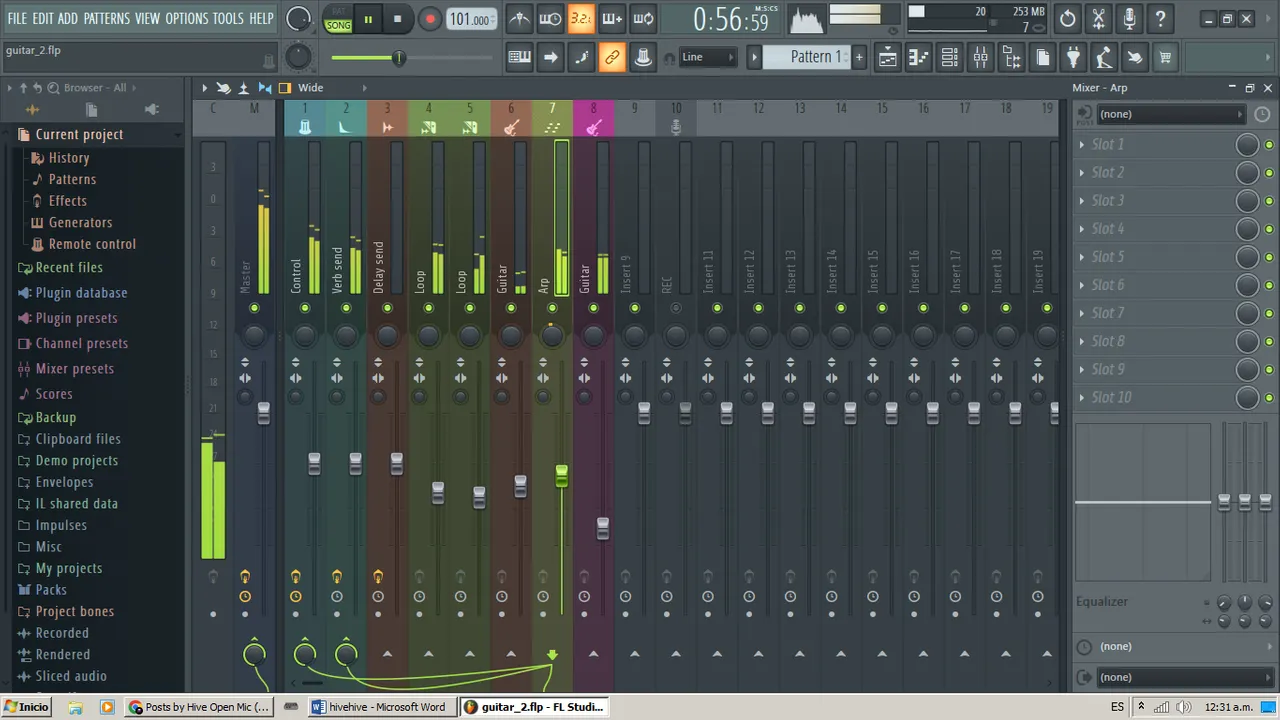1280x720 pixels.
Task: Open the piano roll view icon
Action: tap(918, 57)
